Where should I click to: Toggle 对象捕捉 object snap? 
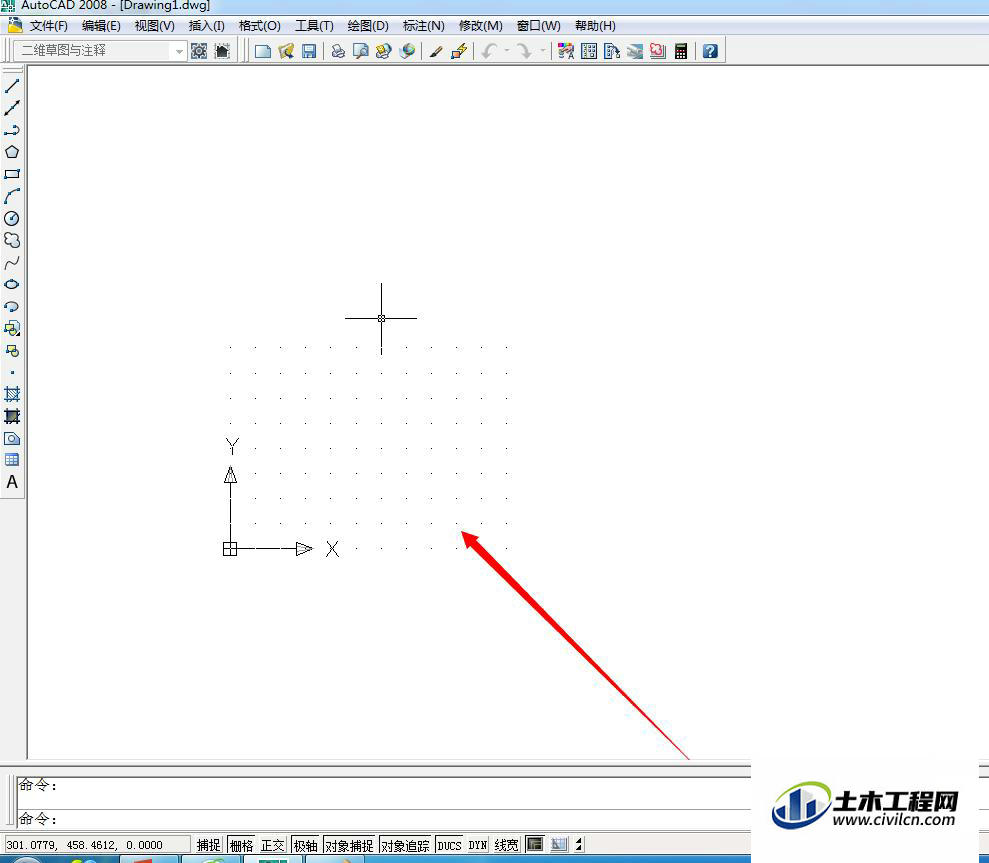pyautogui.click(x=349, y=845)
